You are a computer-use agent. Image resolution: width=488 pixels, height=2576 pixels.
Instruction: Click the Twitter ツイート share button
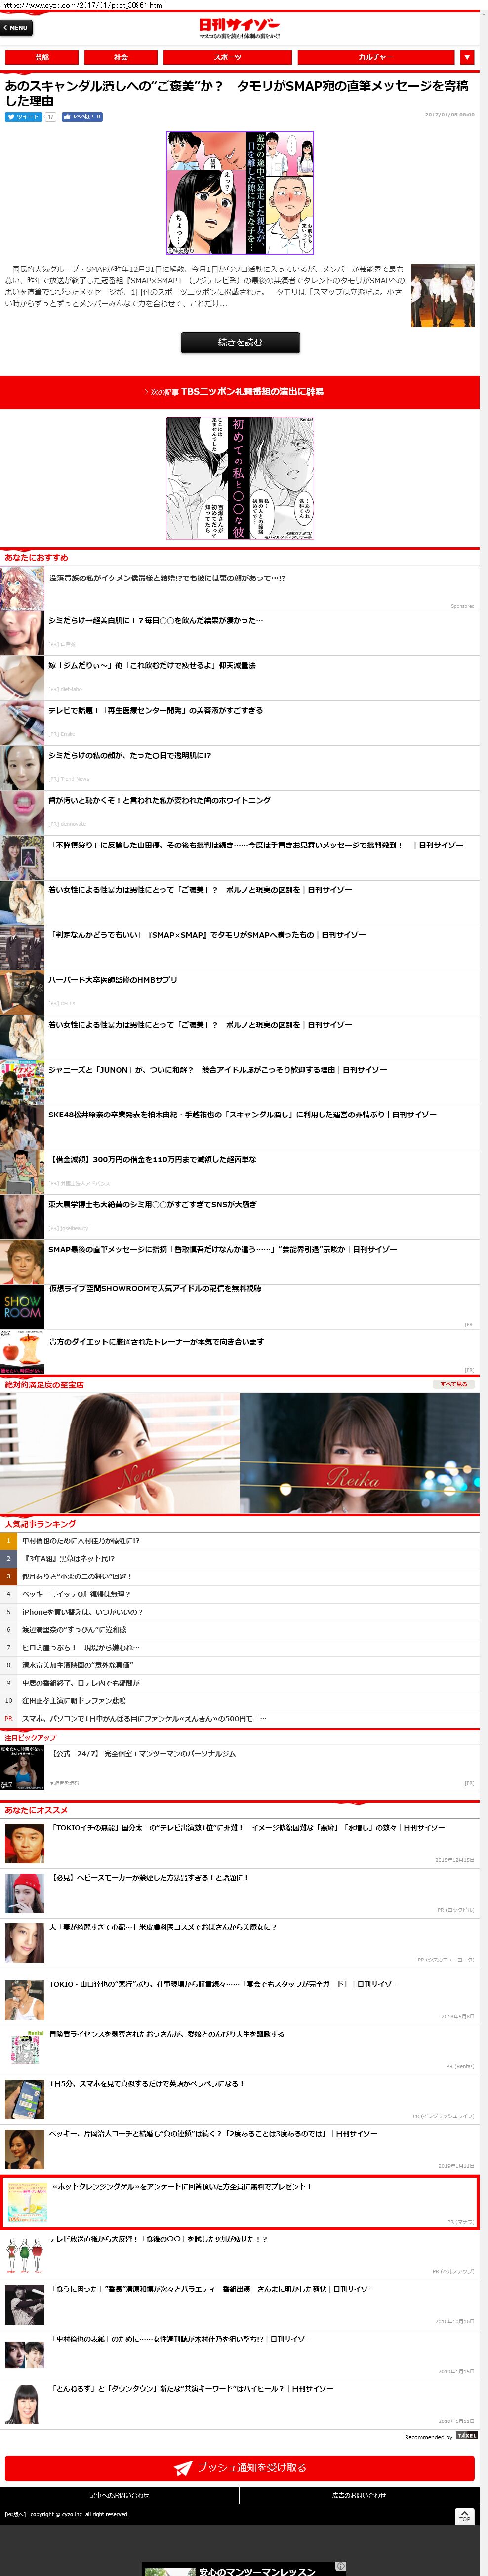23,117
